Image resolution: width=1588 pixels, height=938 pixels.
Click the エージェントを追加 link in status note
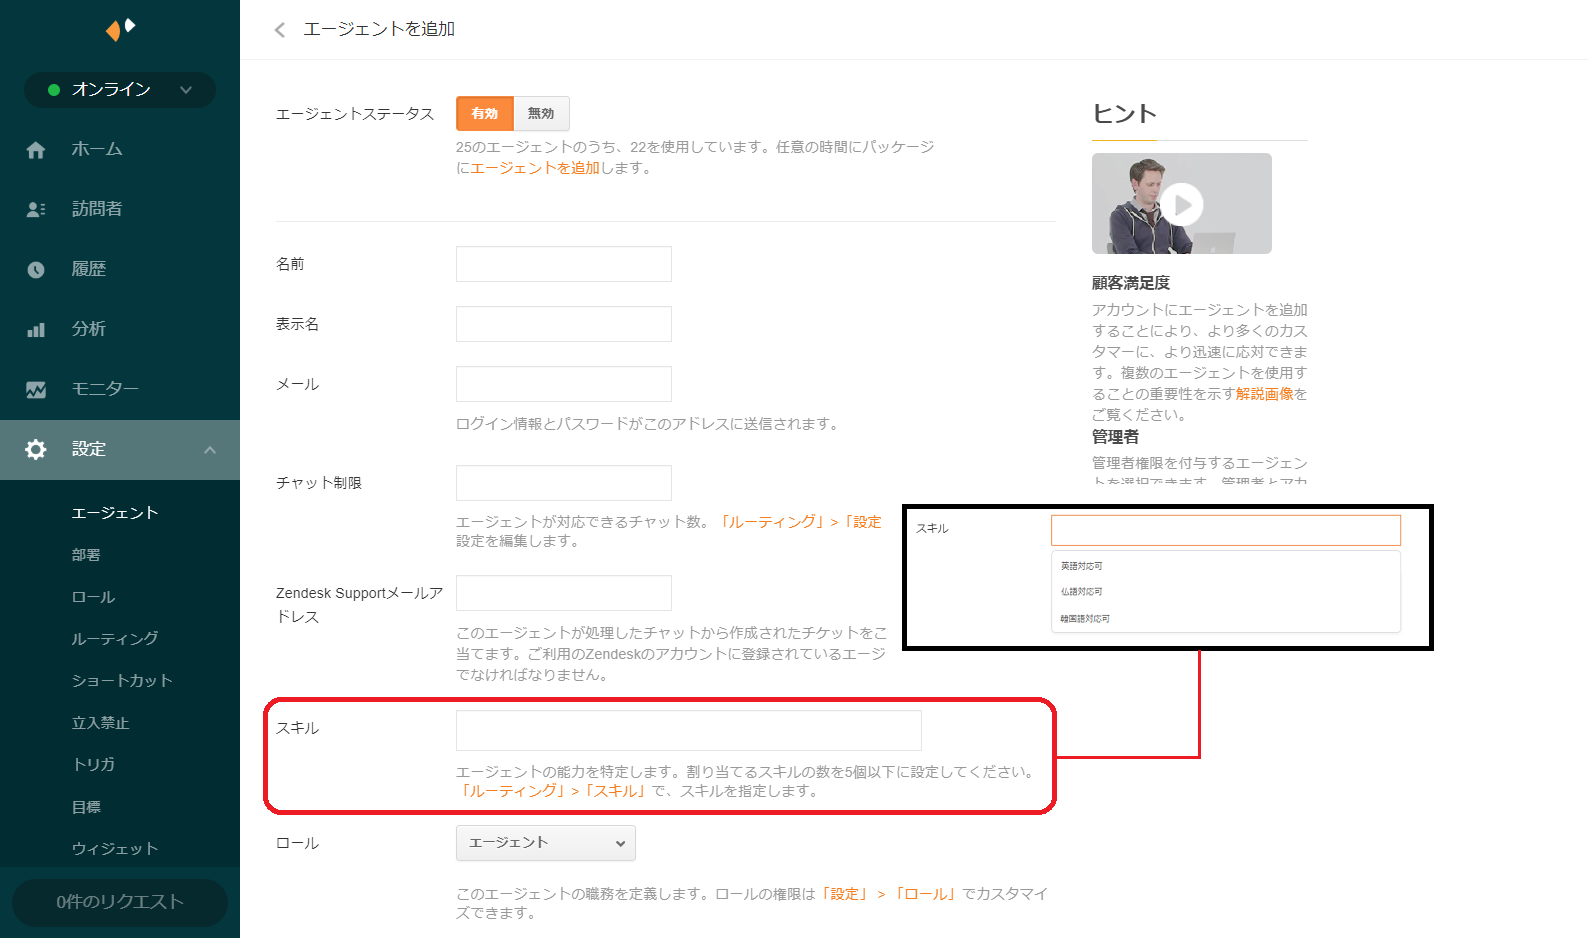(x=535, y=168)
